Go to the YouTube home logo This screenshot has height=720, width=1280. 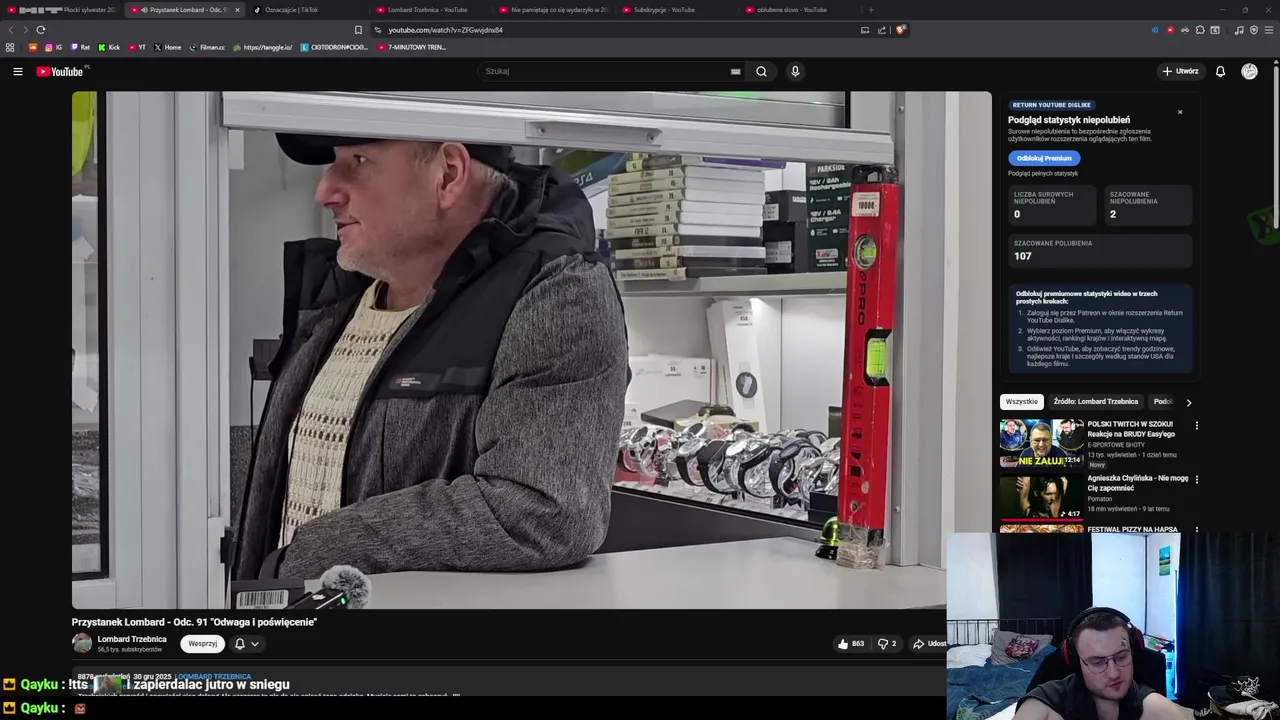tap(62, 71)
